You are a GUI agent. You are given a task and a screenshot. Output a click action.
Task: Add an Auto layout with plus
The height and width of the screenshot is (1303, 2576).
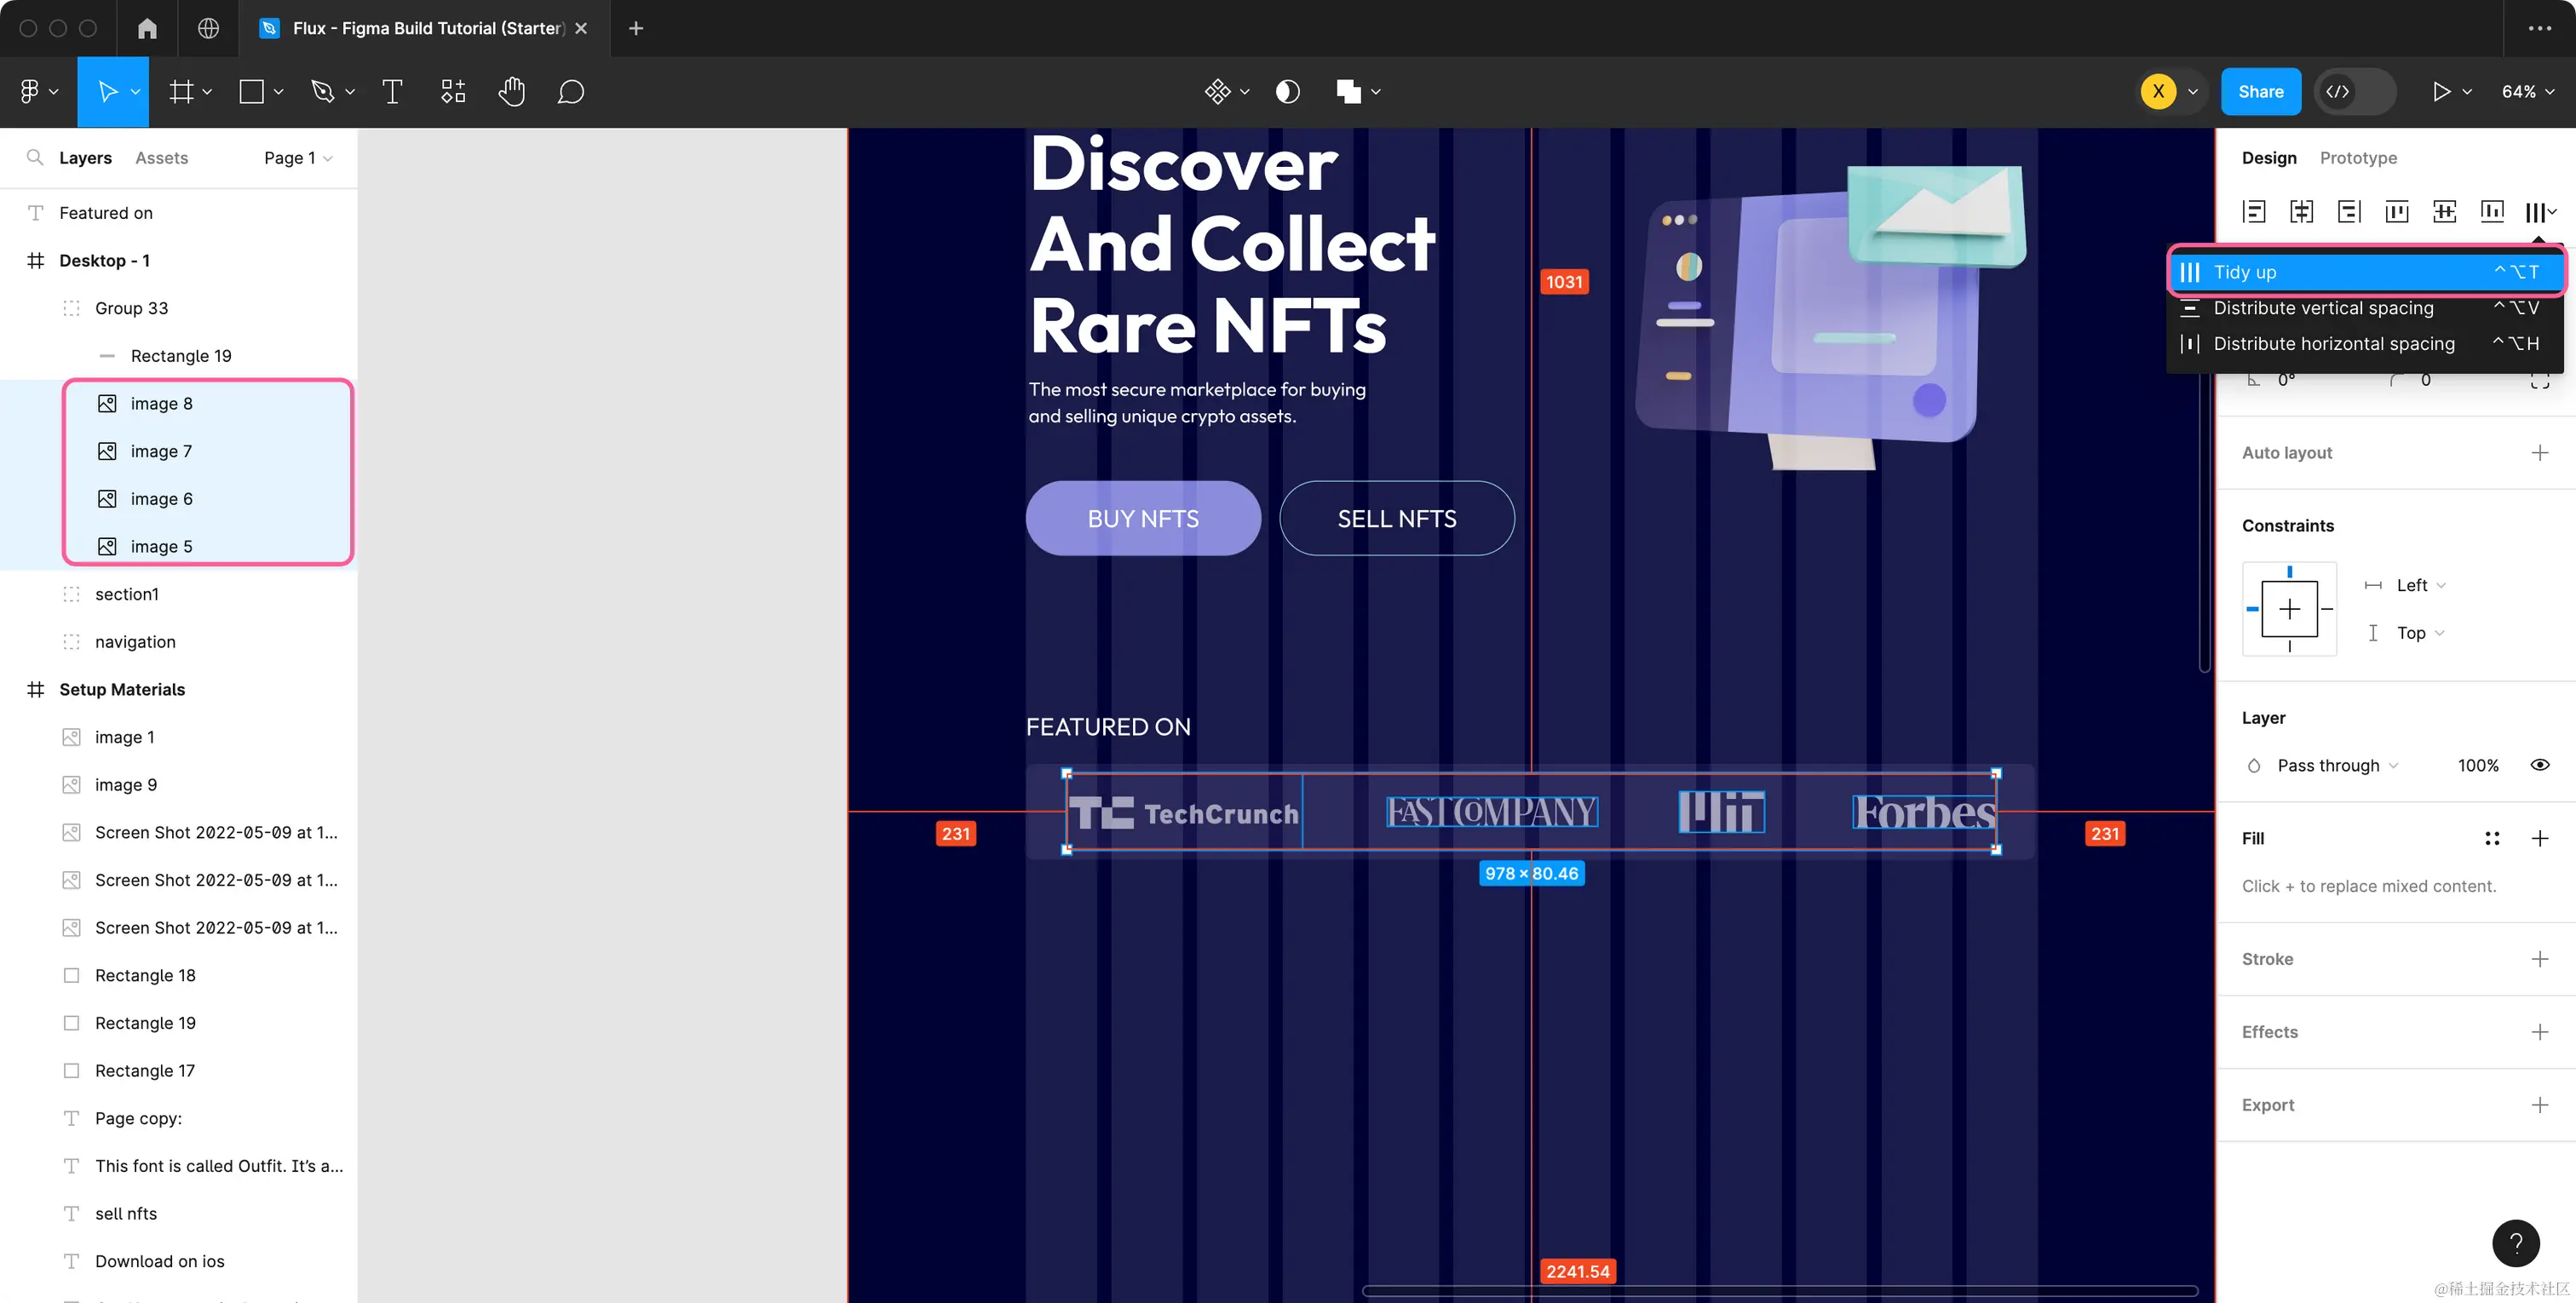coord(2539,452)
